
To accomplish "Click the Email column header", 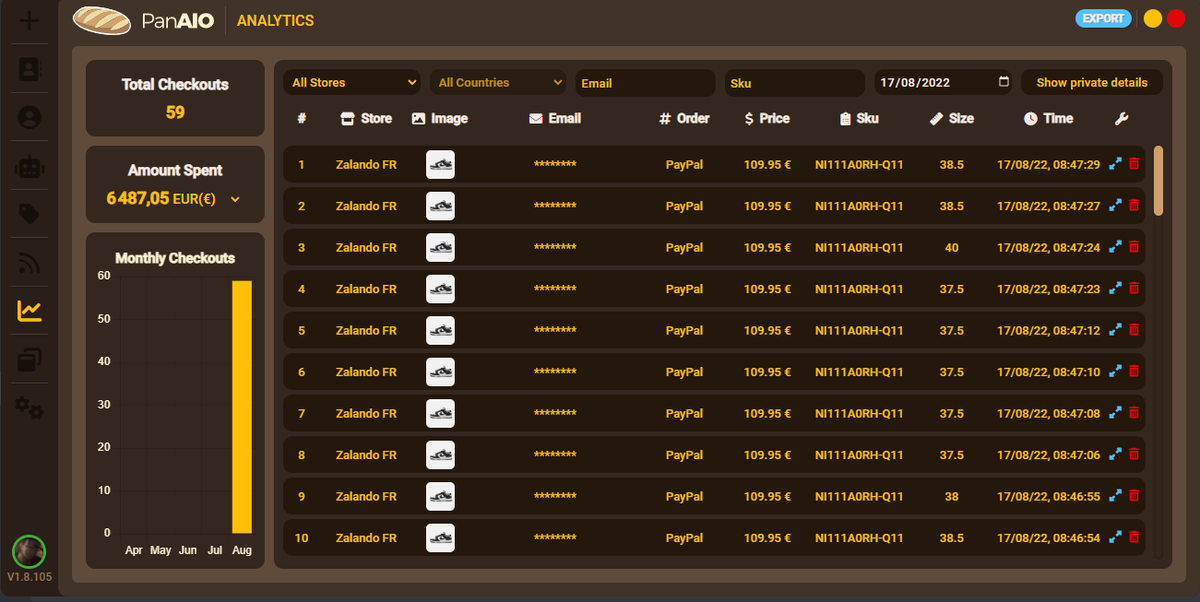I will coord(555,118).
